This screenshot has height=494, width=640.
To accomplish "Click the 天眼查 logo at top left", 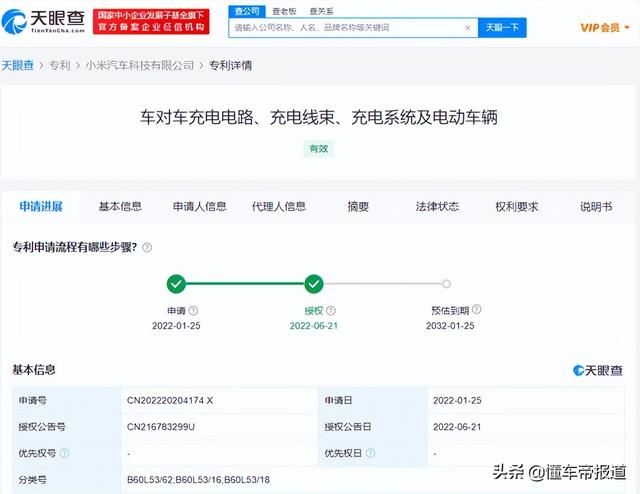I will tap(43, 20).
